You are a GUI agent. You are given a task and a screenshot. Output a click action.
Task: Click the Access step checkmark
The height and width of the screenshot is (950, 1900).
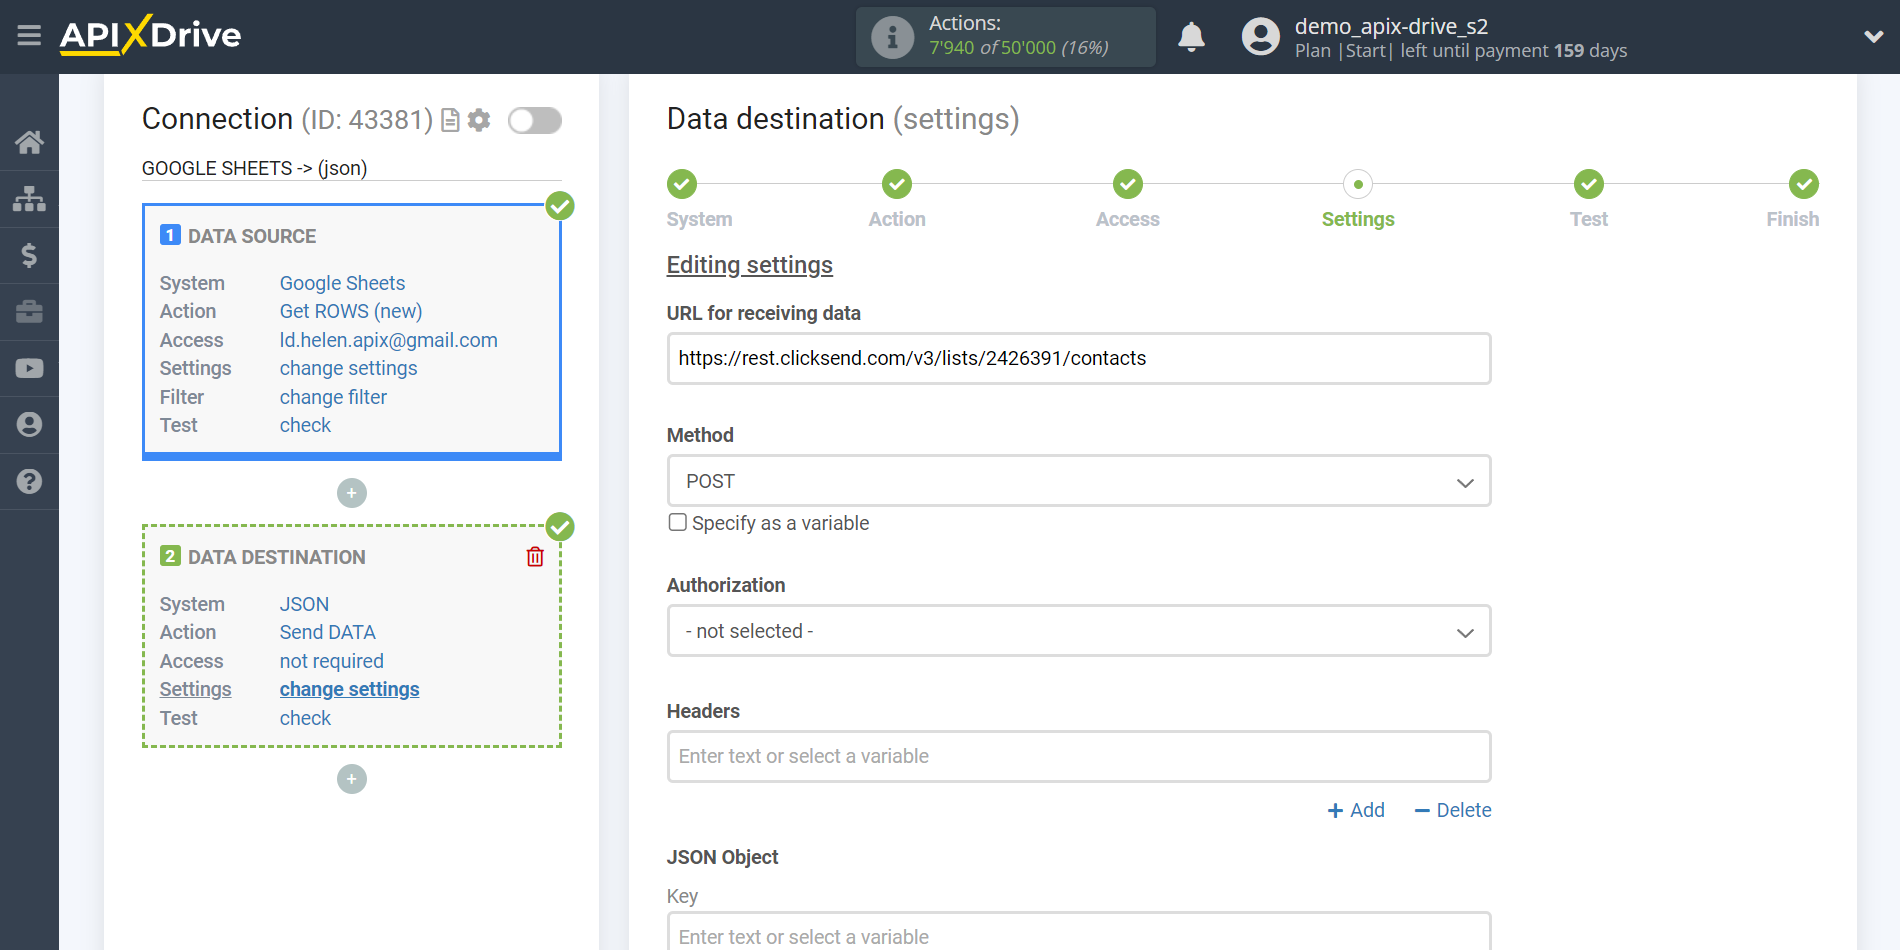coord(1128,184)
